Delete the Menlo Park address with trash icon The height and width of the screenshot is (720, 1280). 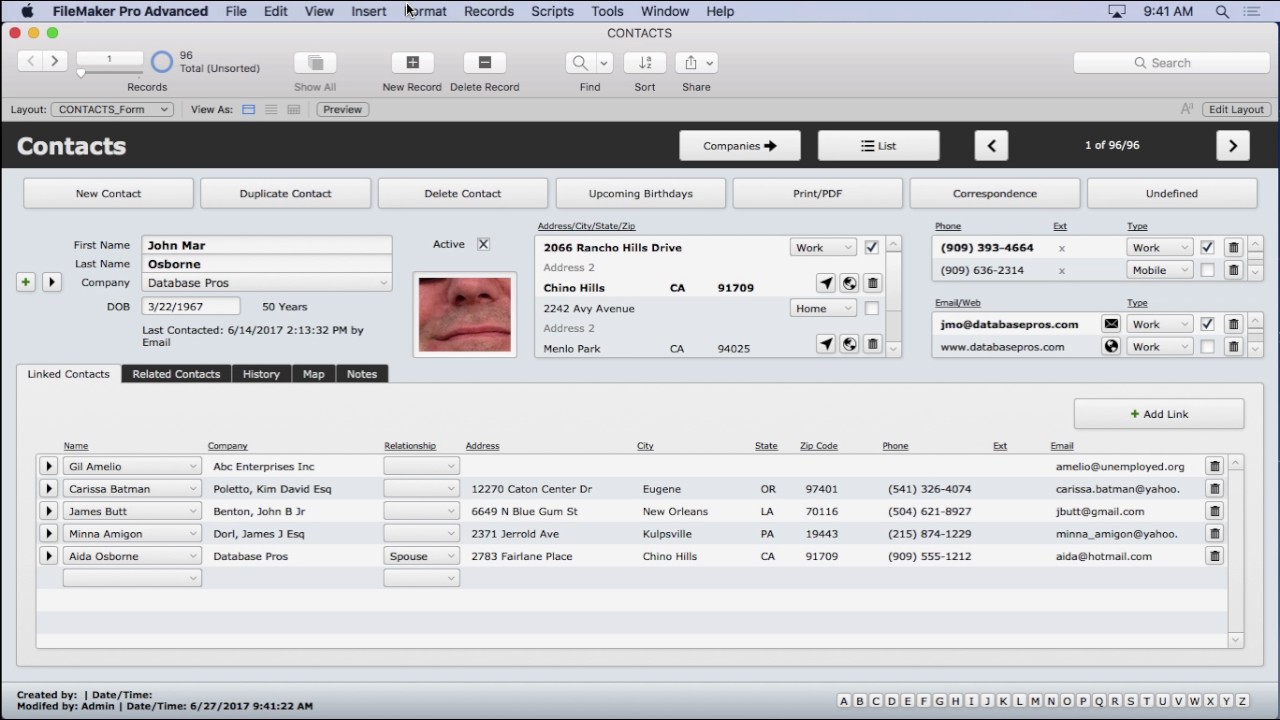[x=872, y=344]
